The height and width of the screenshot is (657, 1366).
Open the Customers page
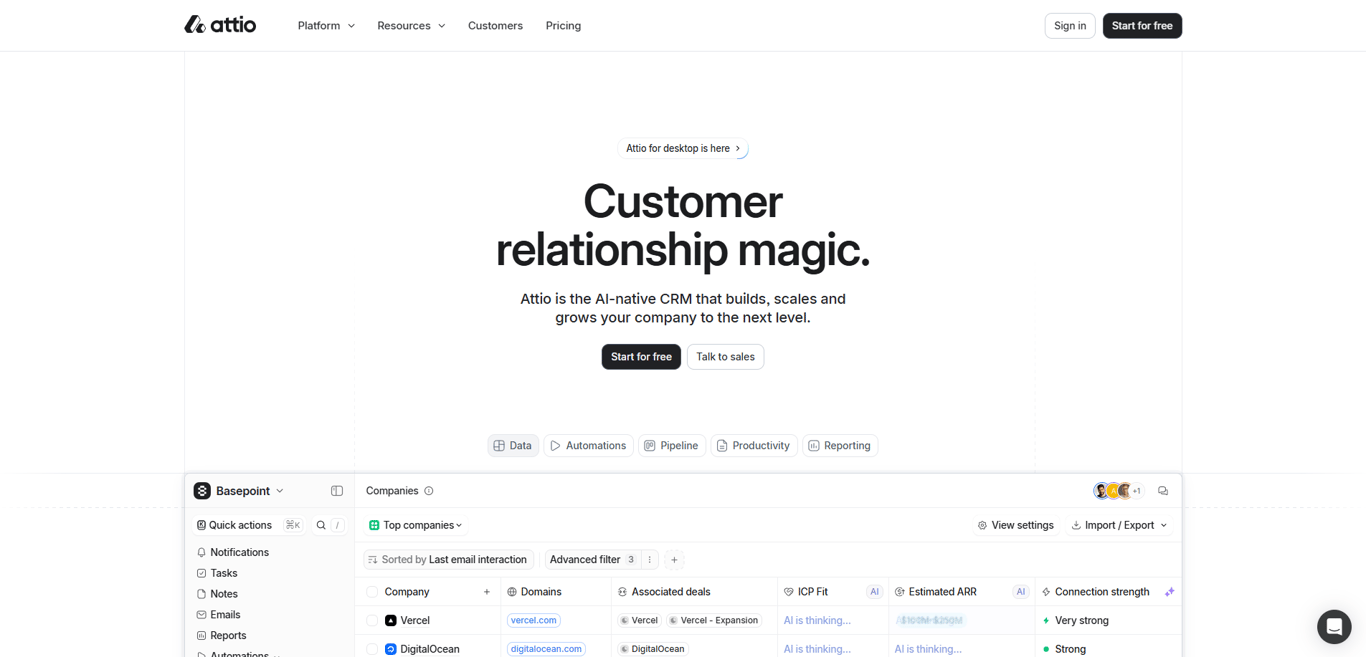(495, 26)
